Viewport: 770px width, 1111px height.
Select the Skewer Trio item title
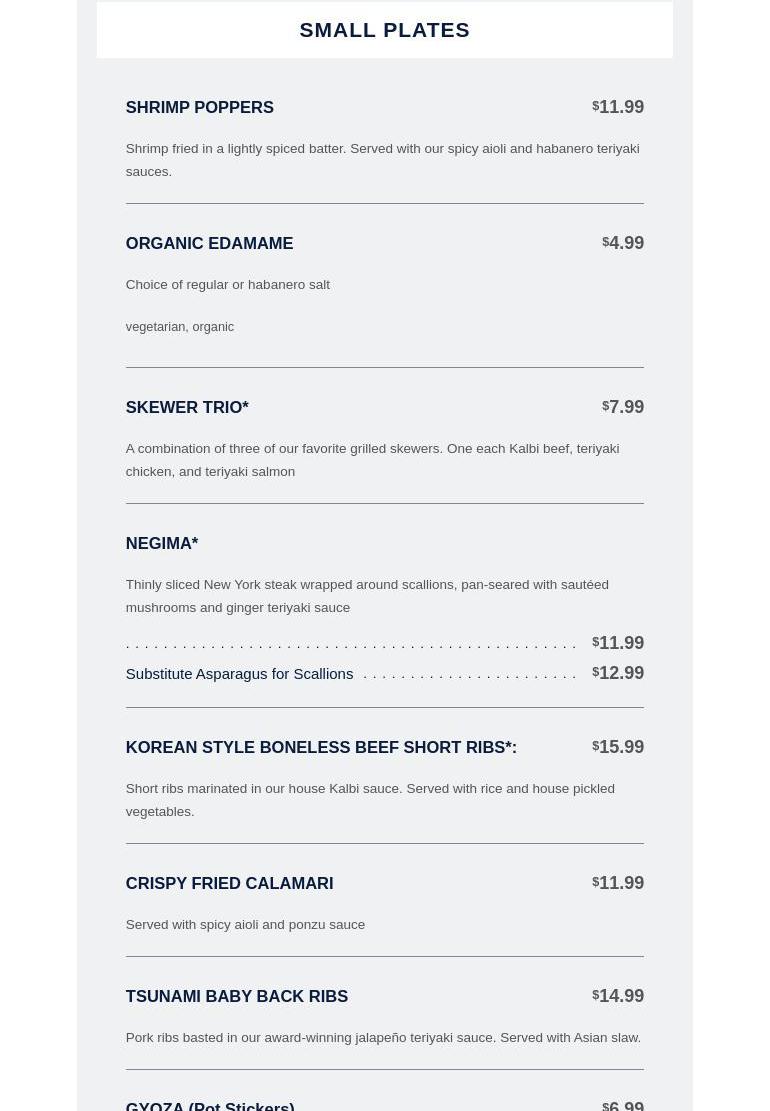click(187, 407)
